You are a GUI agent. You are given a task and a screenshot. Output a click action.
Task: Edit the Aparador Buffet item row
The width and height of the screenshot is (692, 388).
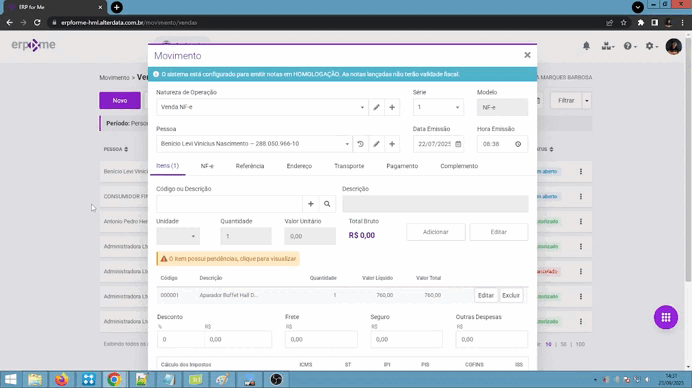[x=486, y=295]
